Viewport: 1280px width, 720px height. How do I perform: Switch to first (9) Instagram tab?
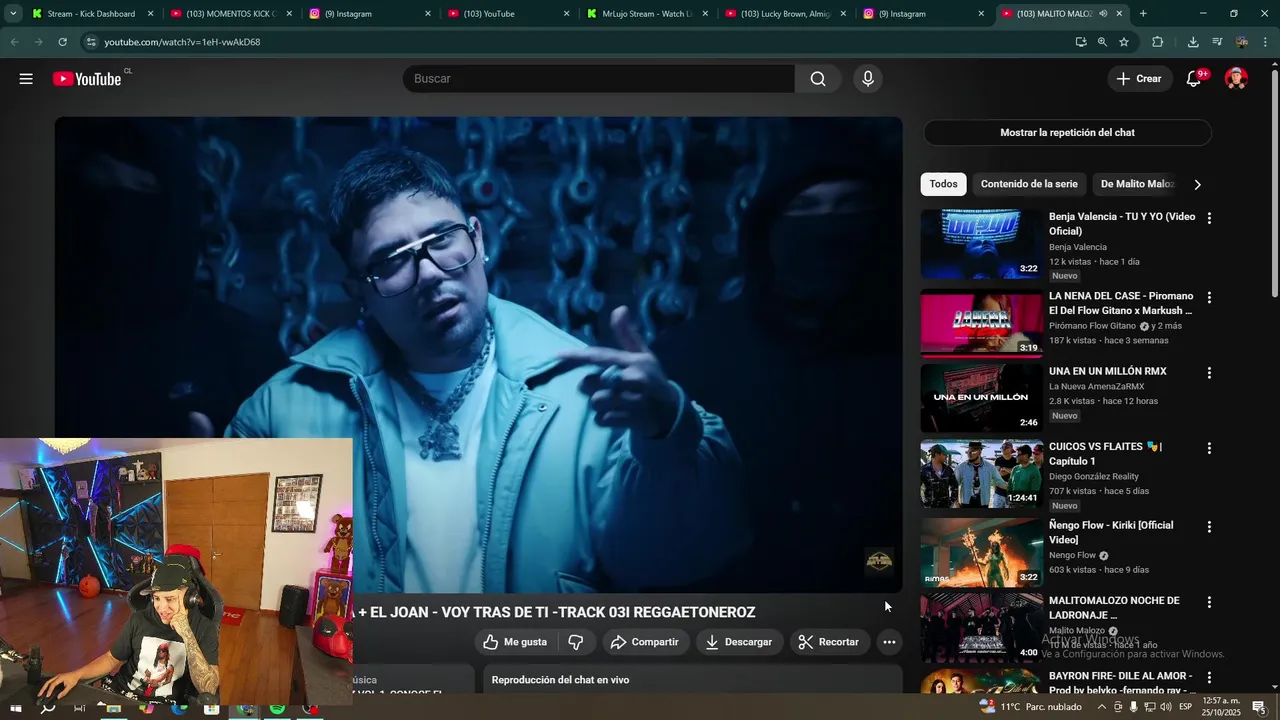(x=369, y=14)
